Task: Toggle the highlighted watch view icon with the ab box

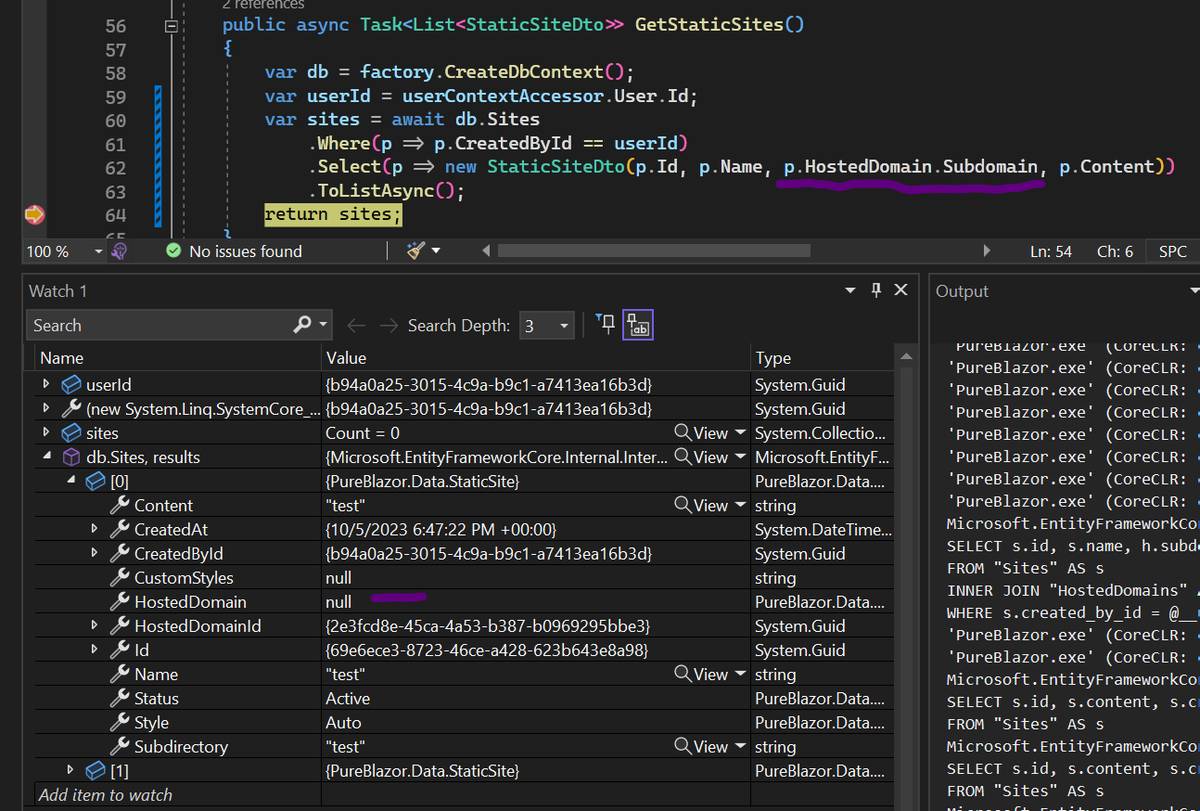Action: [x=638, y=325]
